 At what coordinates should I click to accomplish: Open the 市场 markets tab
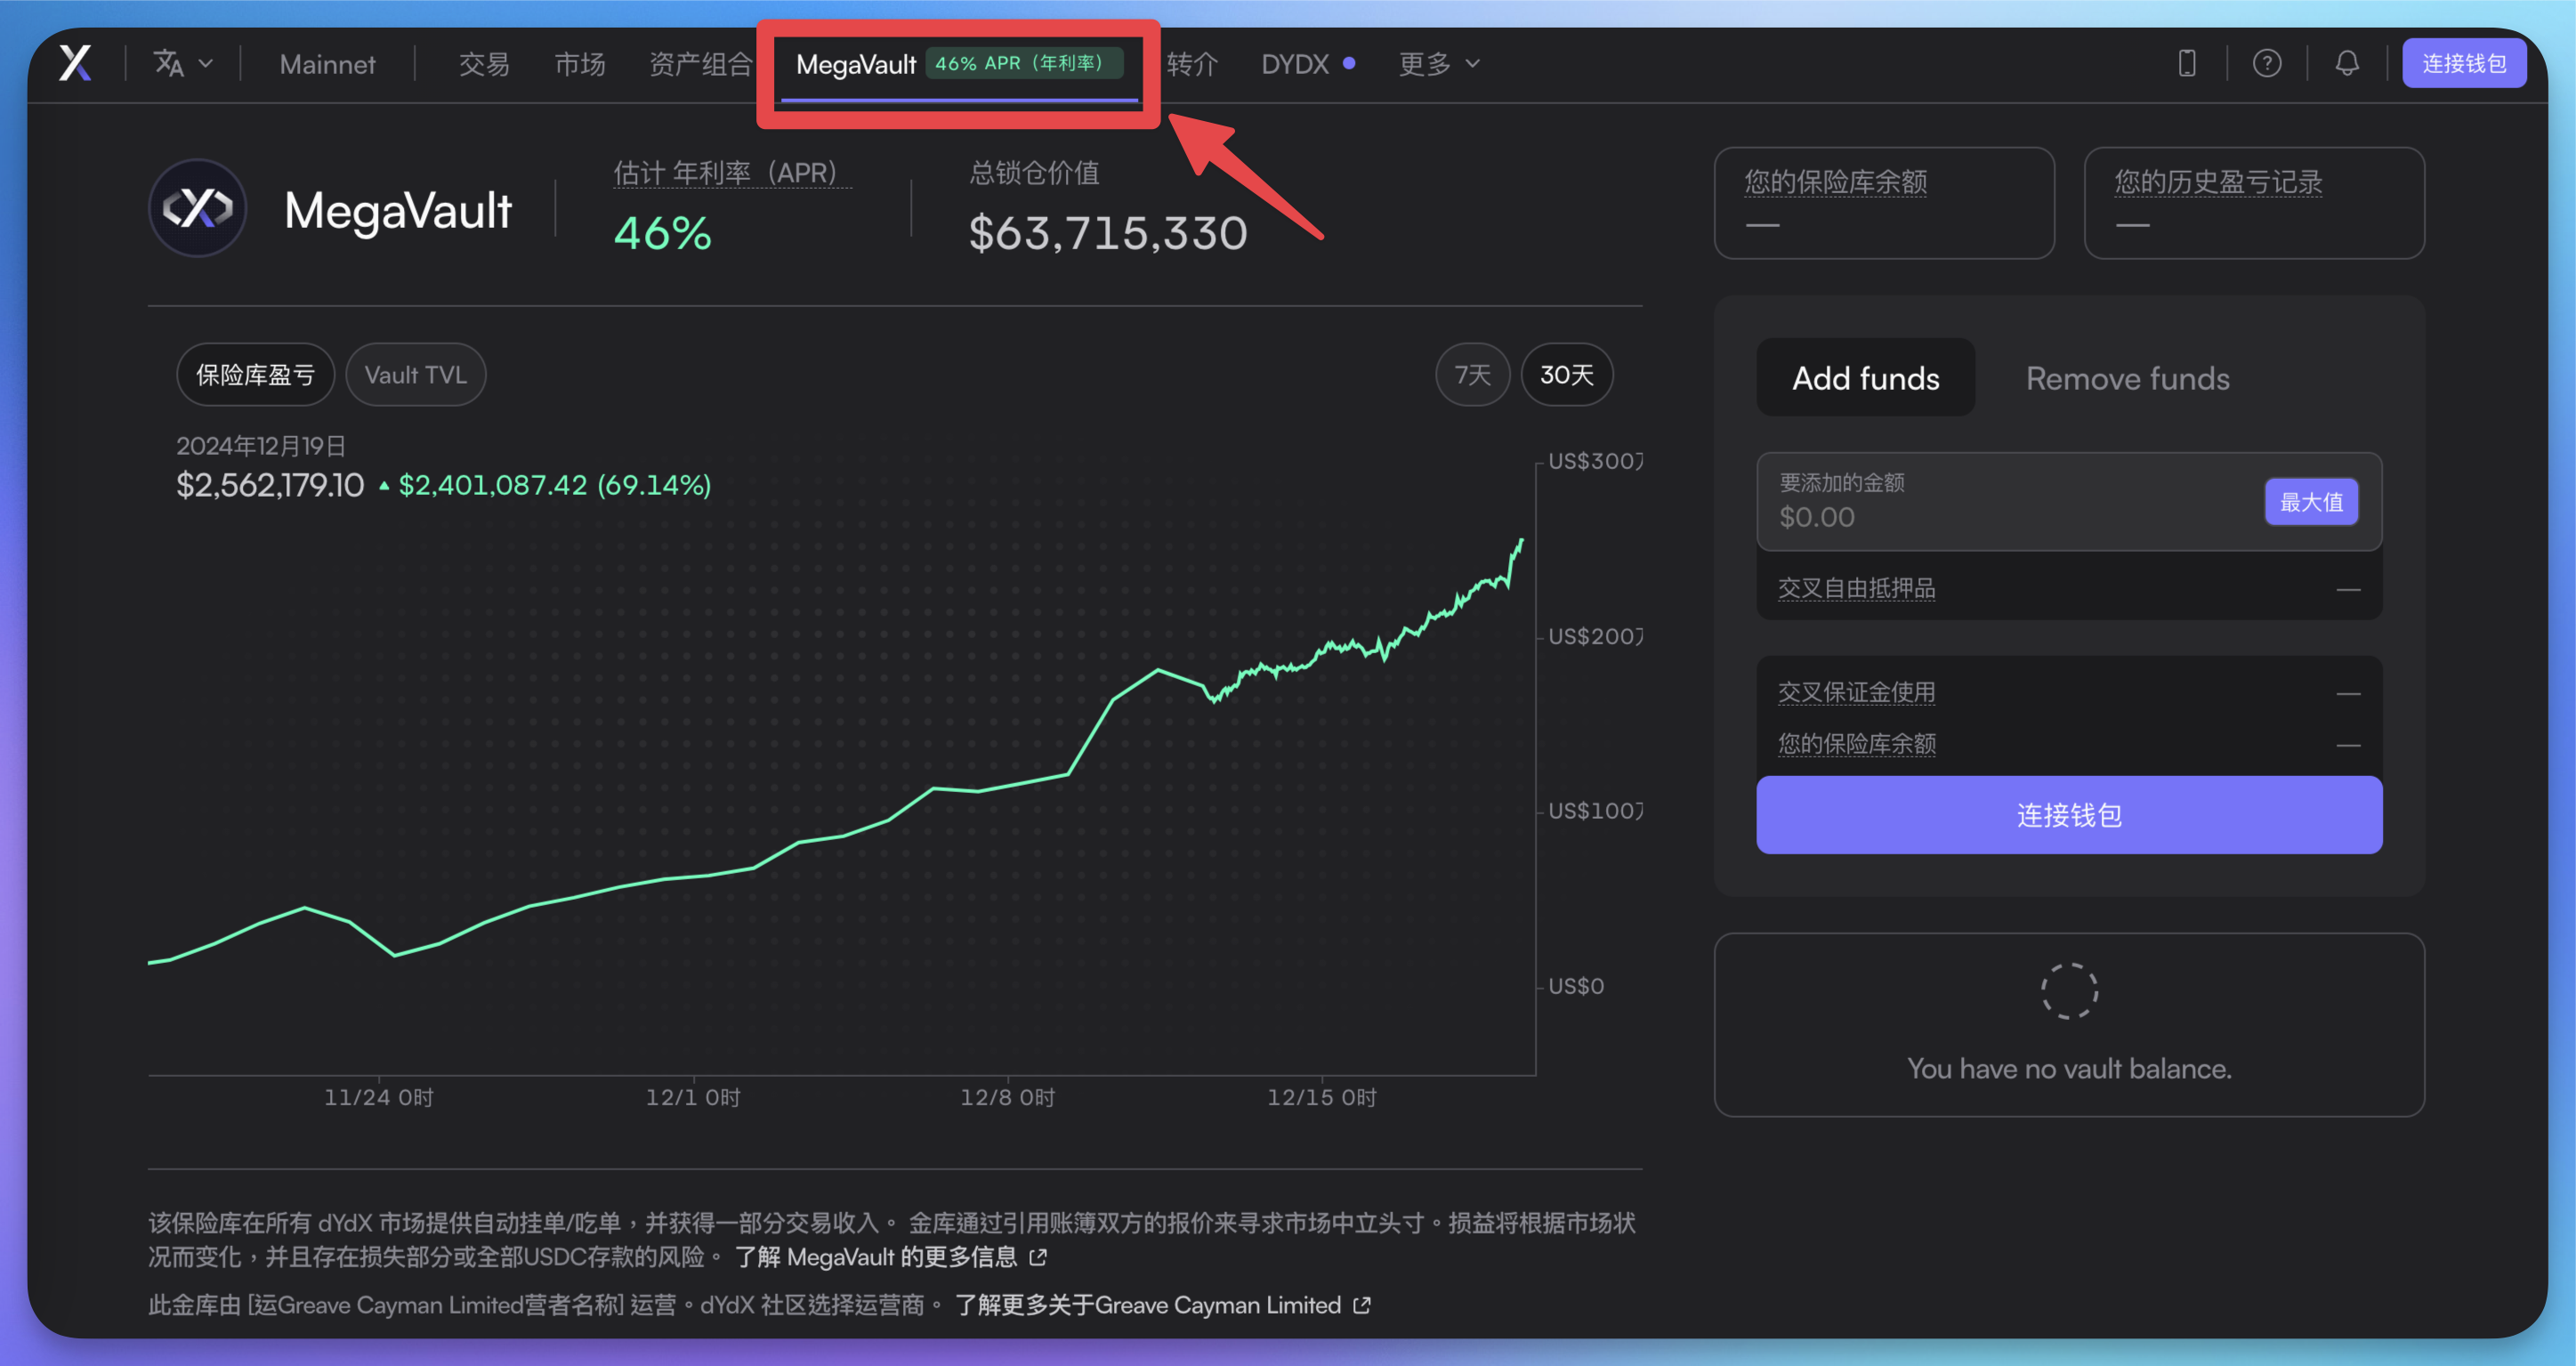(580, 64)
